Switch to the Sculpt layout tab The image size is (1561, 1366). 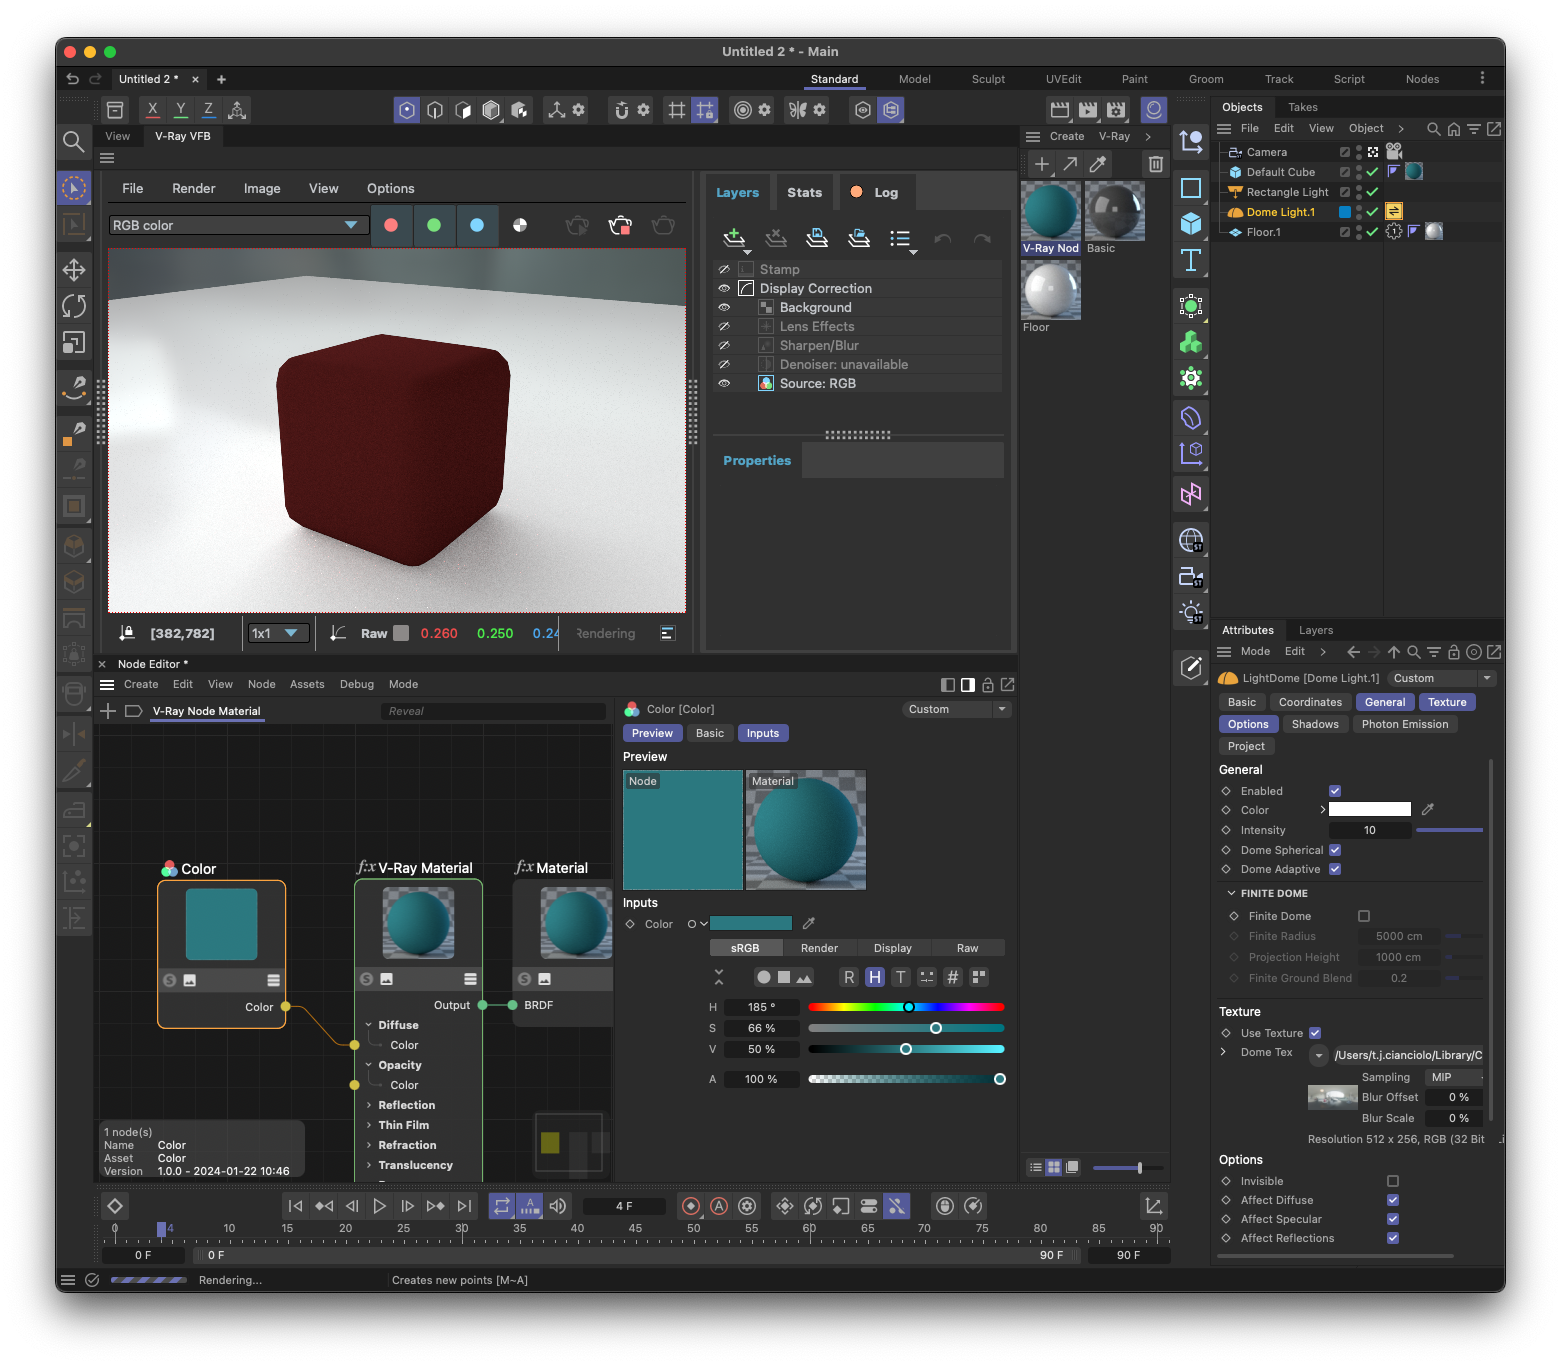(988, 79)
